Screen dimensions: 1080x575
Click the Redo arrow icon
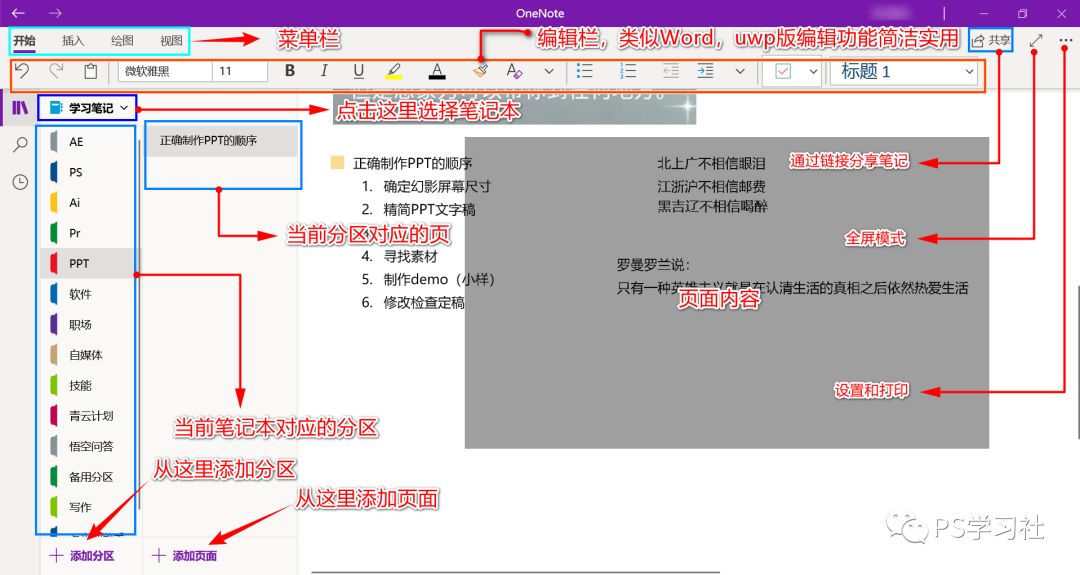56,70
